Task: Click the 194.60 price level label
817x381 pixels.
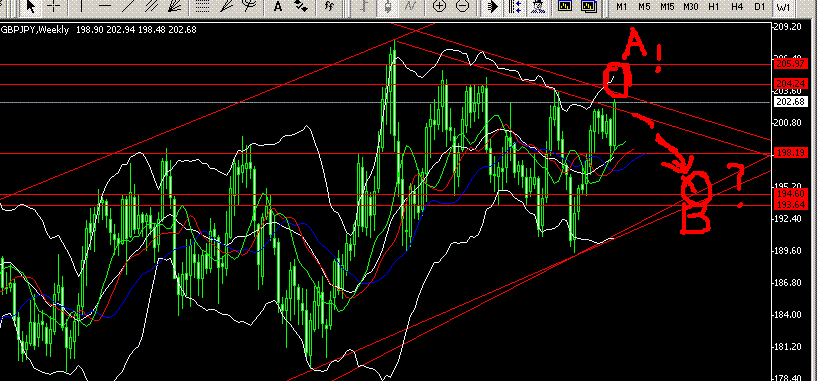Action: [790, 194]
